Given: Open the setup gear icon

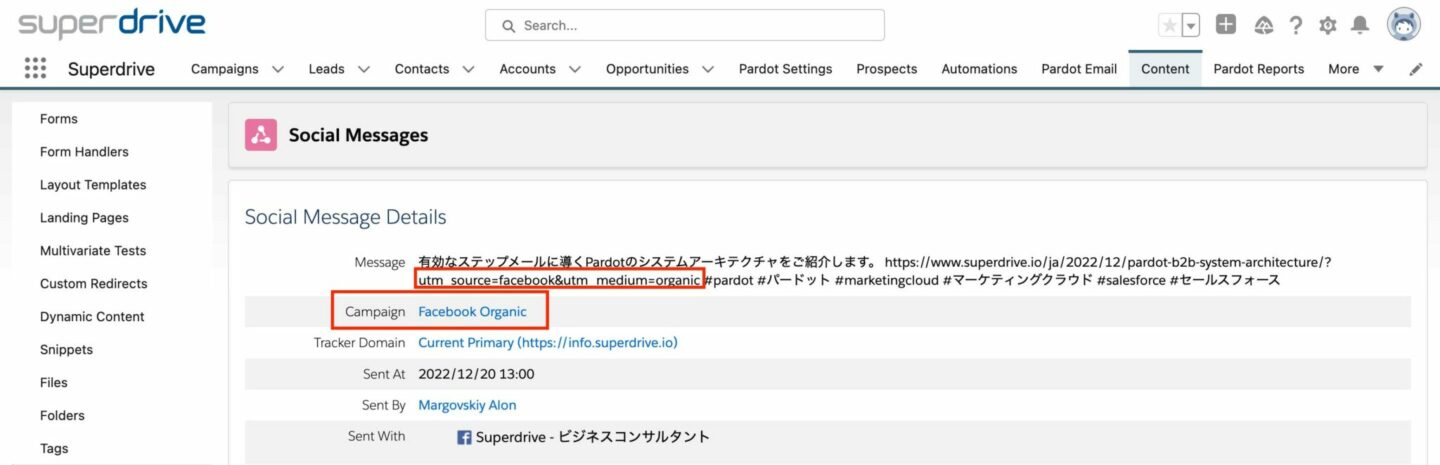Looking at the screenshot, I should (1328, 26).
